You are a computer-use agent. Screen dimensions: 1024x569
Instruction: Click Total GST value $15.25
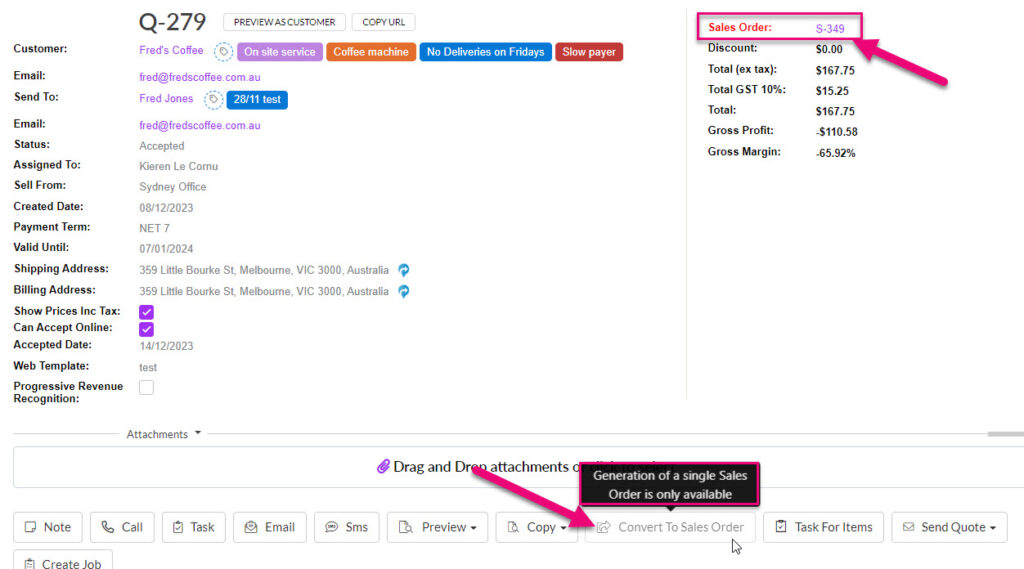[x=832, y=91]
